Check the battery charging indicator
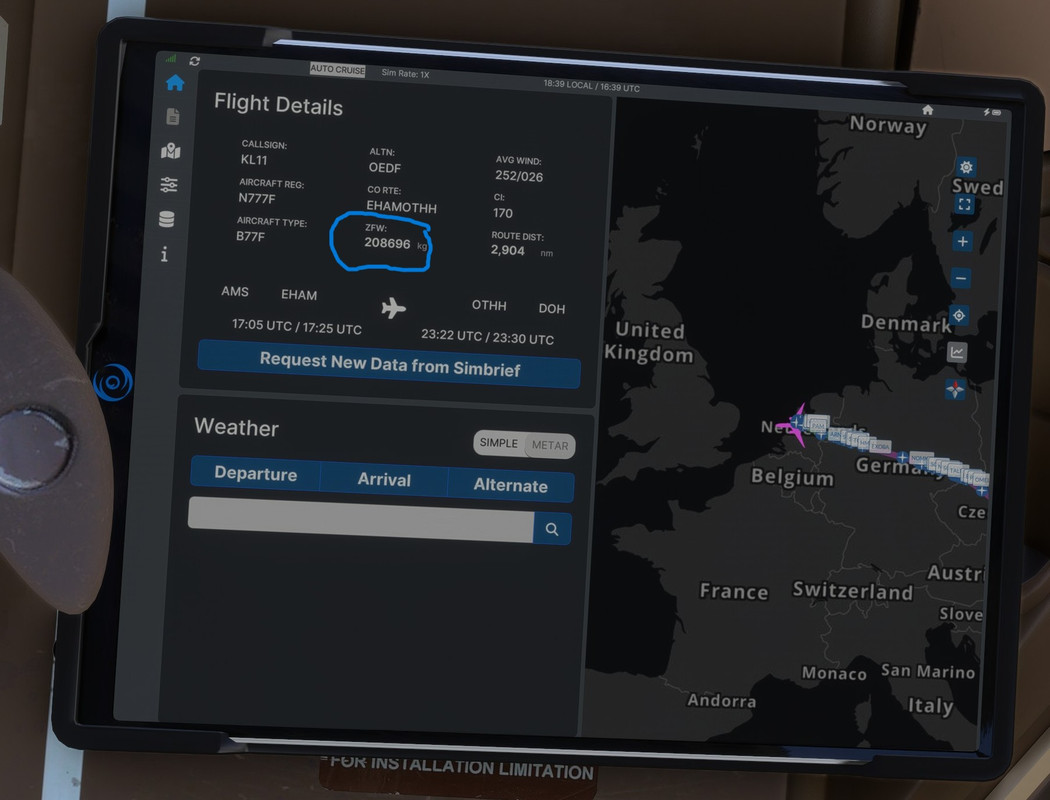The image size is (1050, 800). pos(992,112)
